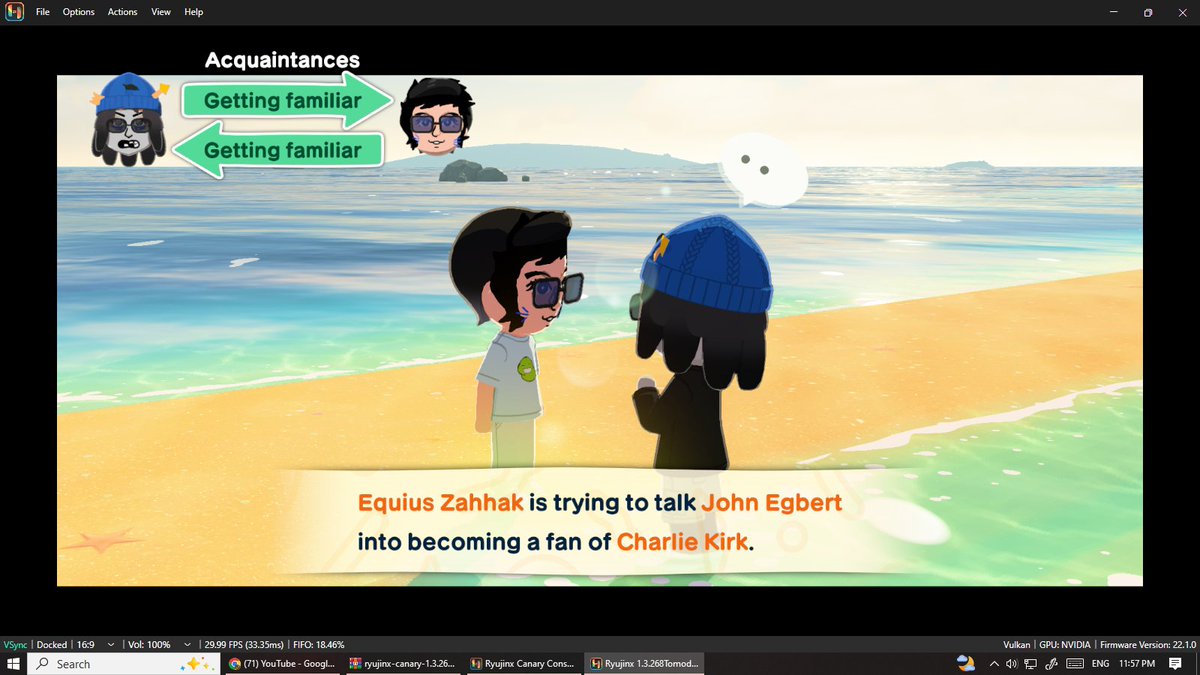The image size is (1200, 675).
Task: Open the Options menu
Action: point(78,12)
